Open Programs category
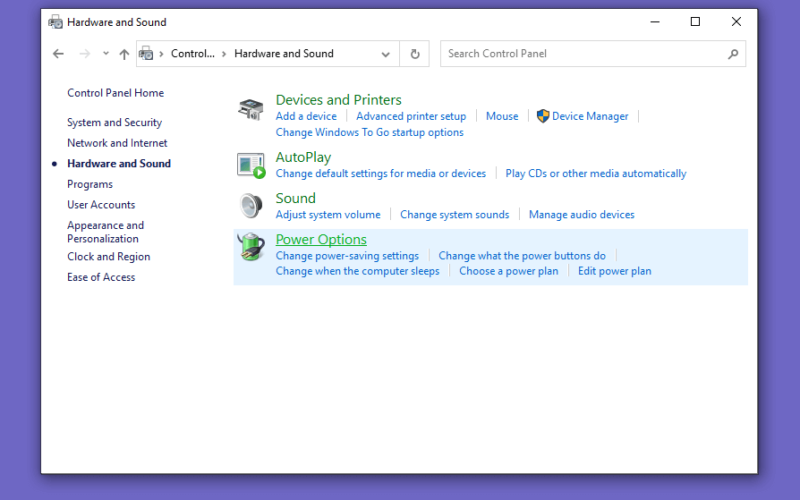Screen dimensions: 800x500 coord(90,184)
